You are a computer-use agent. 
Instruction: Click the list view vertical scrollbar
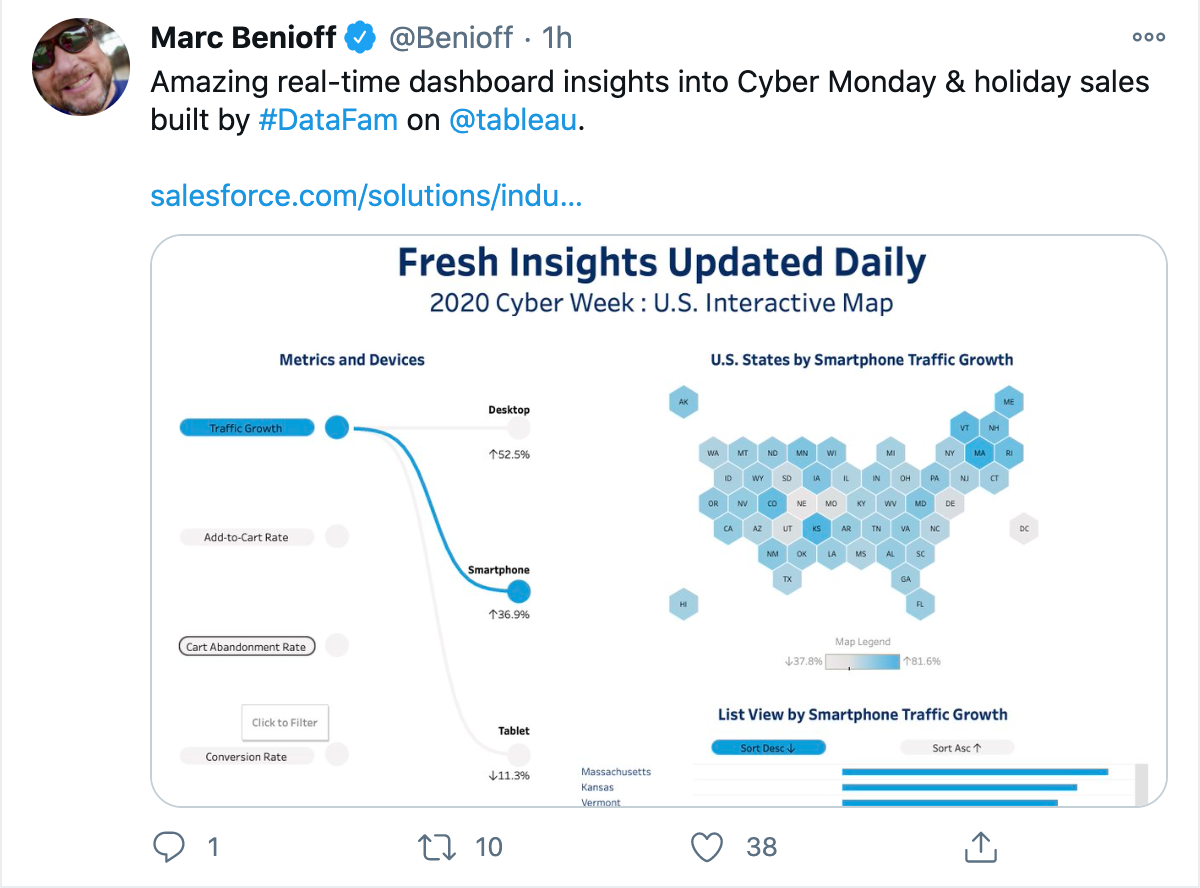click(x=1141, y=784)
